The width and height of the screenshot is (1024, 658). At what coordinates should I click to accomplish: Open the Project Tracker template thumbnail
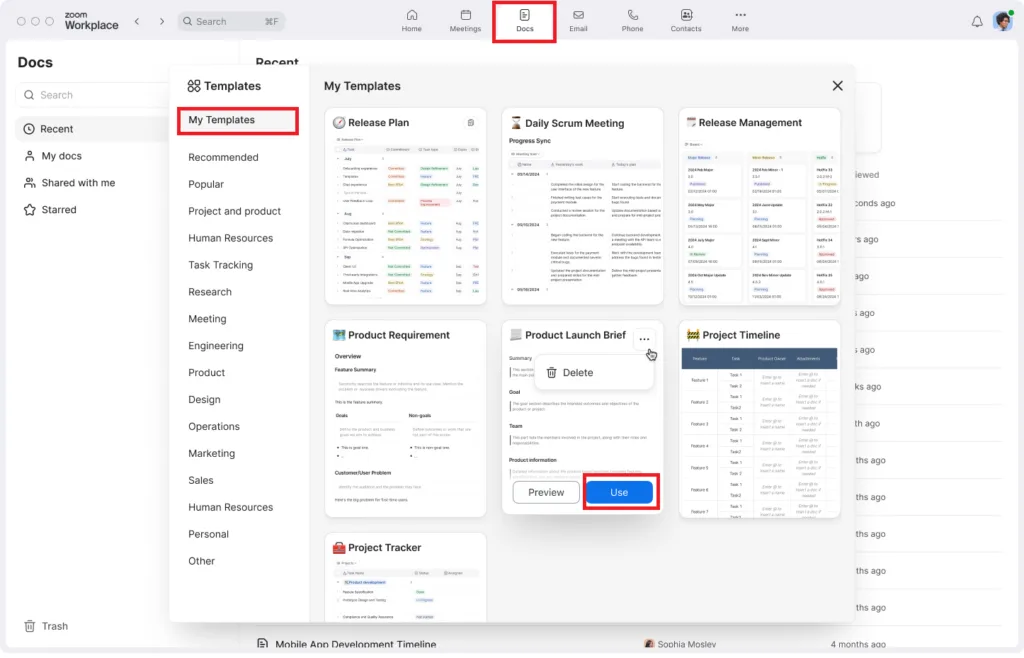(405, 580)
